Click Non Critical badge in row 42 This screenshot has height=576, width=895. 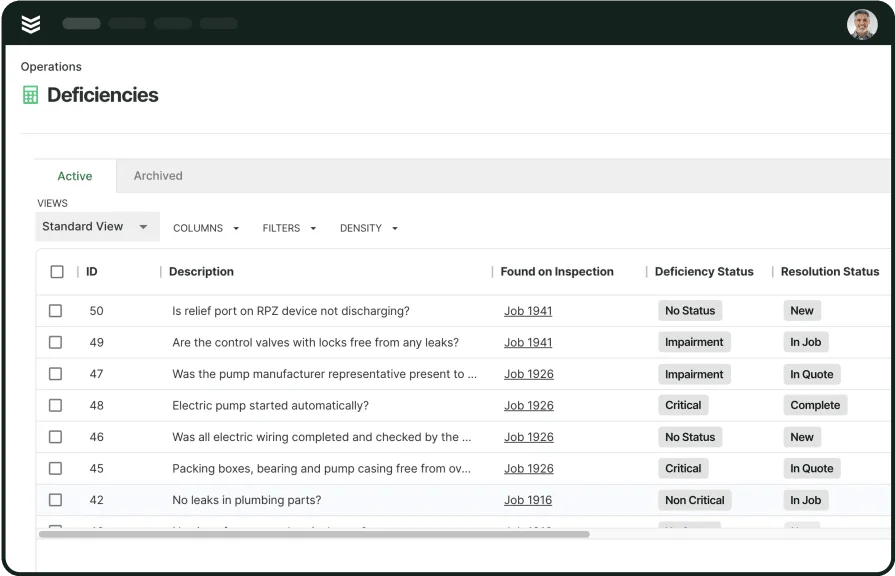695,500
